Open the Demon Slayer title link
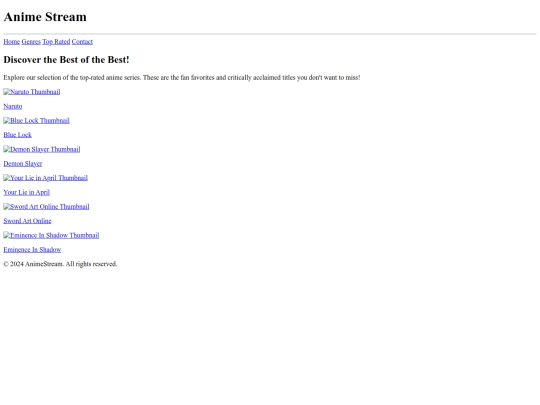Screen dimensions: 540x405 point(23,164)
